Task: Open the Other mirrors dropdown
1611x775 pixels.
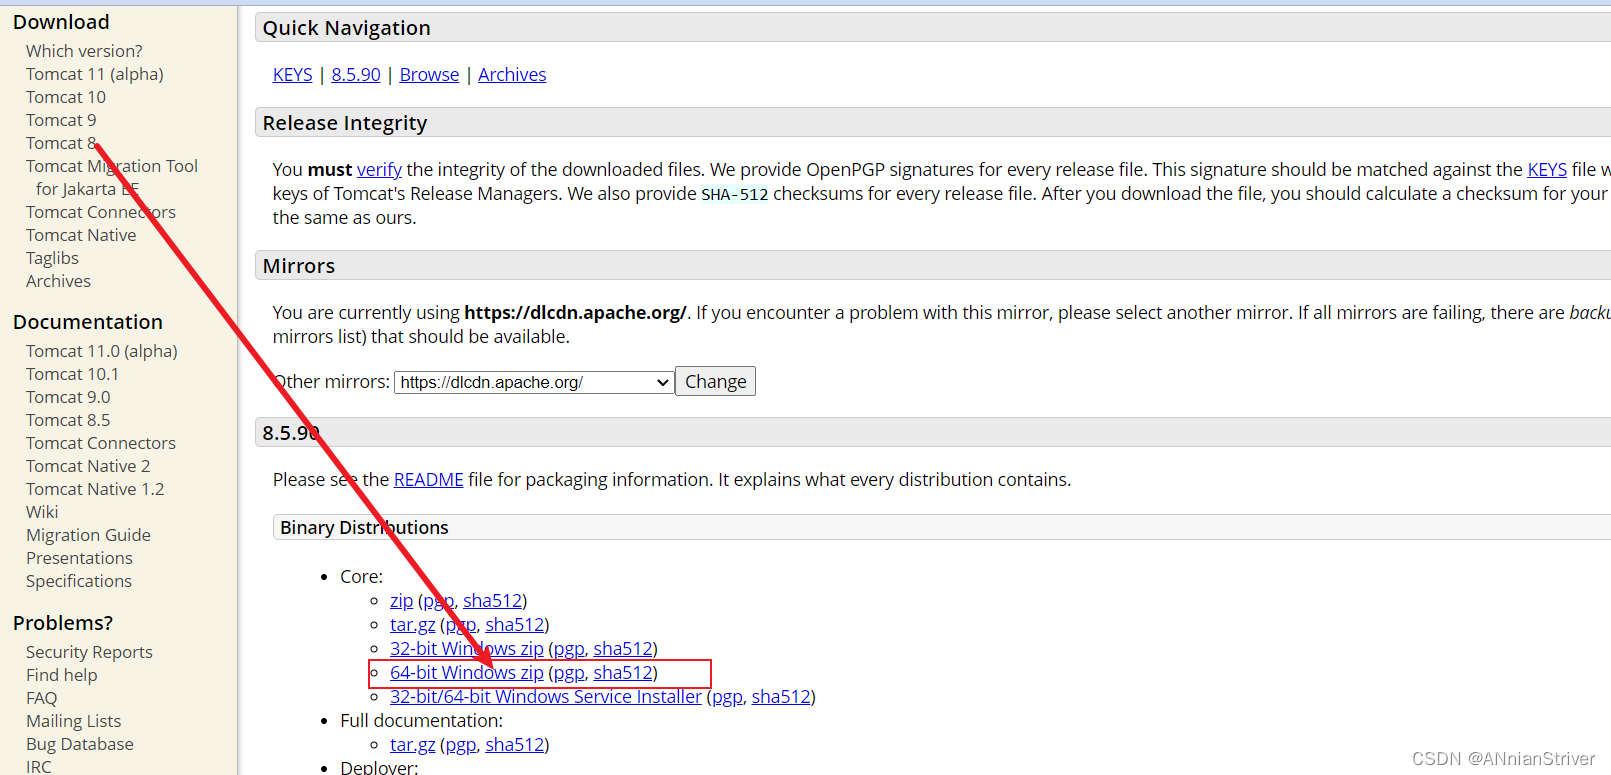Action: coord(534,382)
